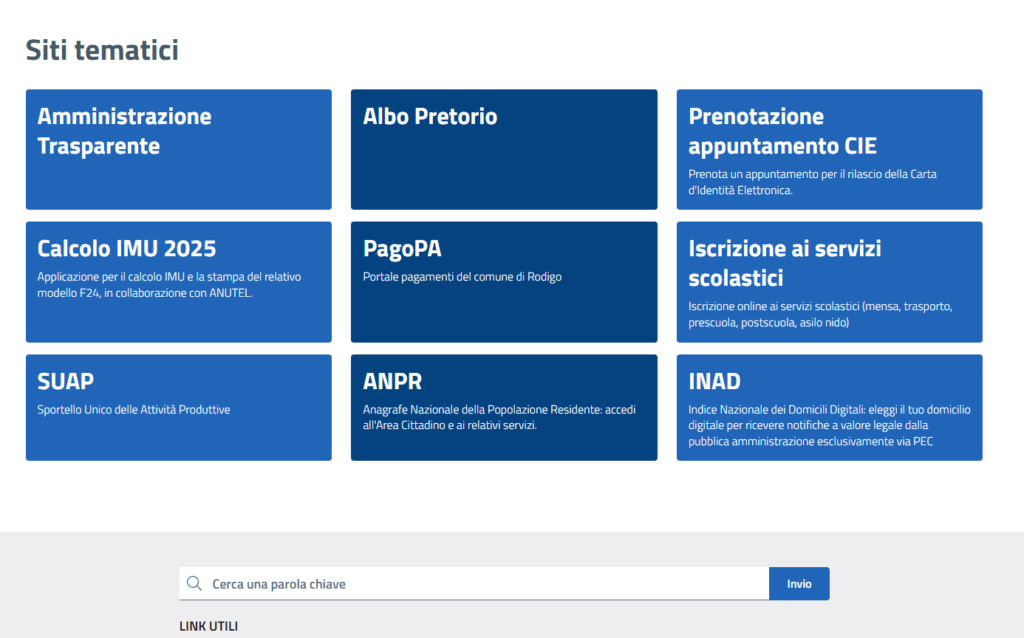The height and width of the screenshot is (638, 1024).
Task: Open the Iscrizione ai servizi scolastici title
Action: point(784,263)
